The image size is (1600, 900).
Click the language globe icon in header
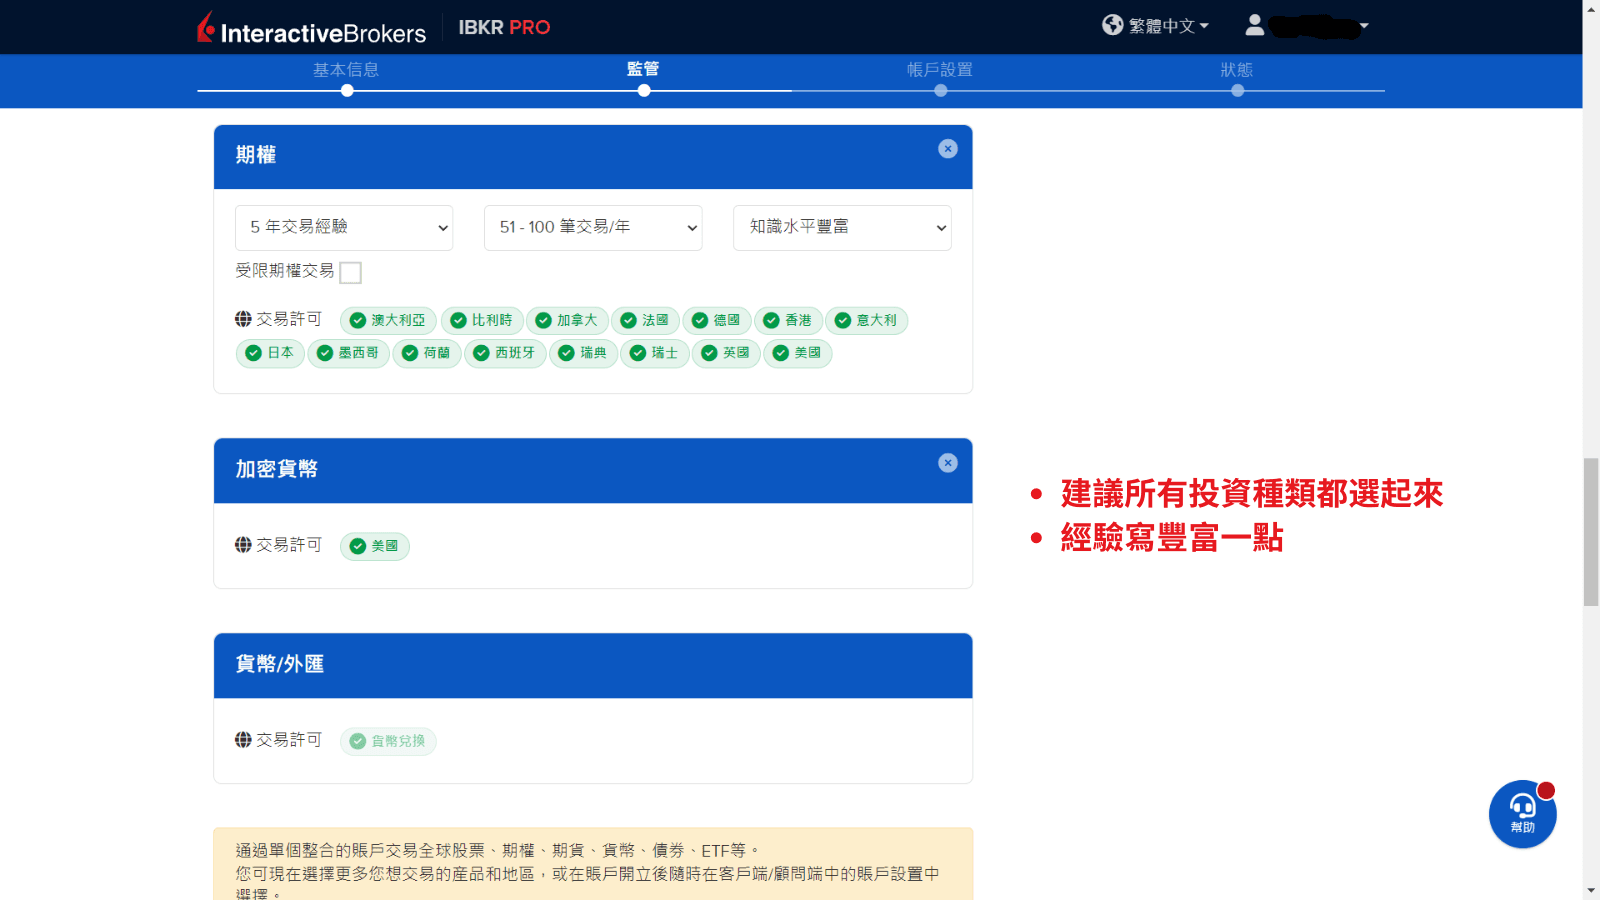(x=1112, y=25)
